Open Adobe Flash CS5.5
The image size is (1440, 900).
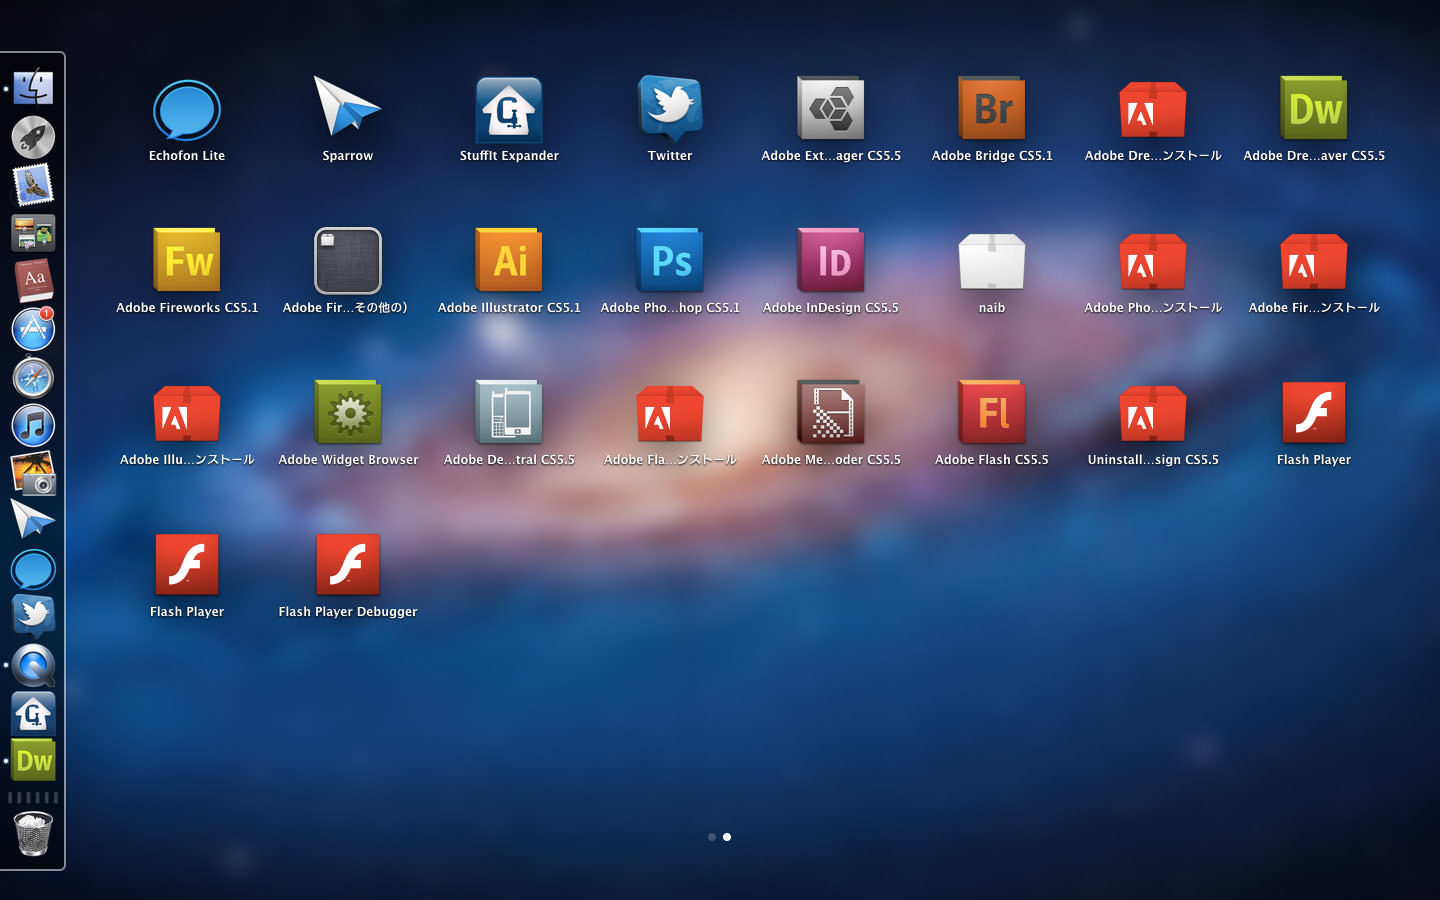tap(992, 412)
